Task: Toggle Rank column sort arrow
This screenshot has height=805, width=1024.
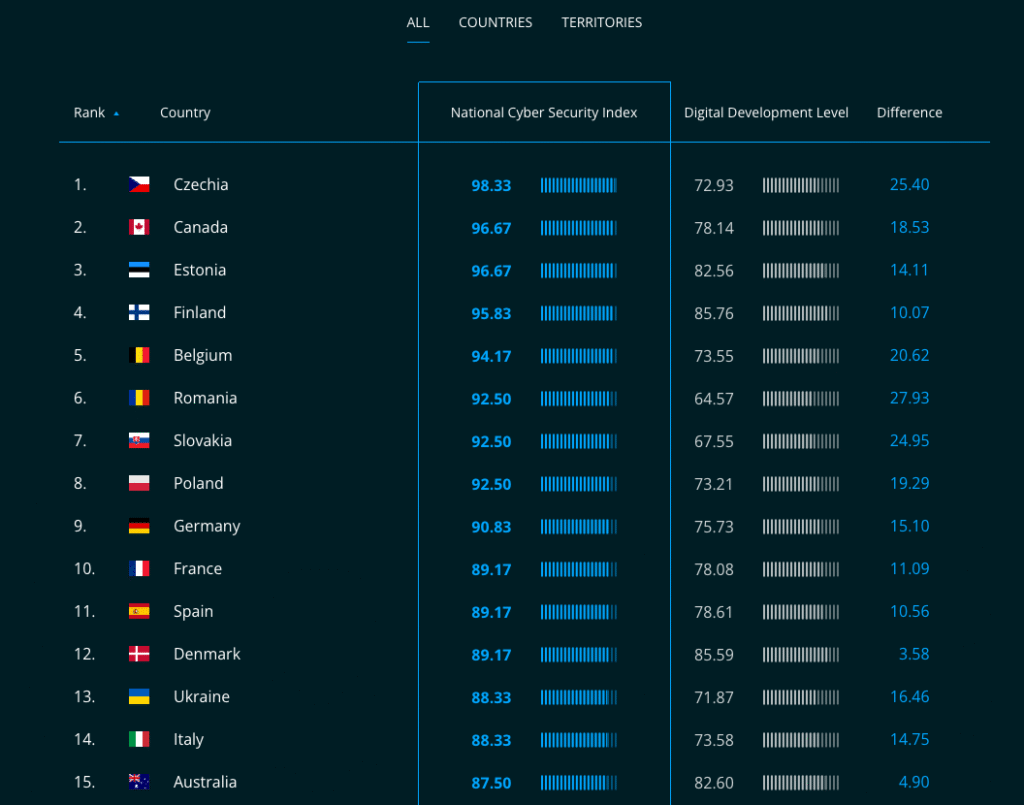Action: click(x=116, y=114)
